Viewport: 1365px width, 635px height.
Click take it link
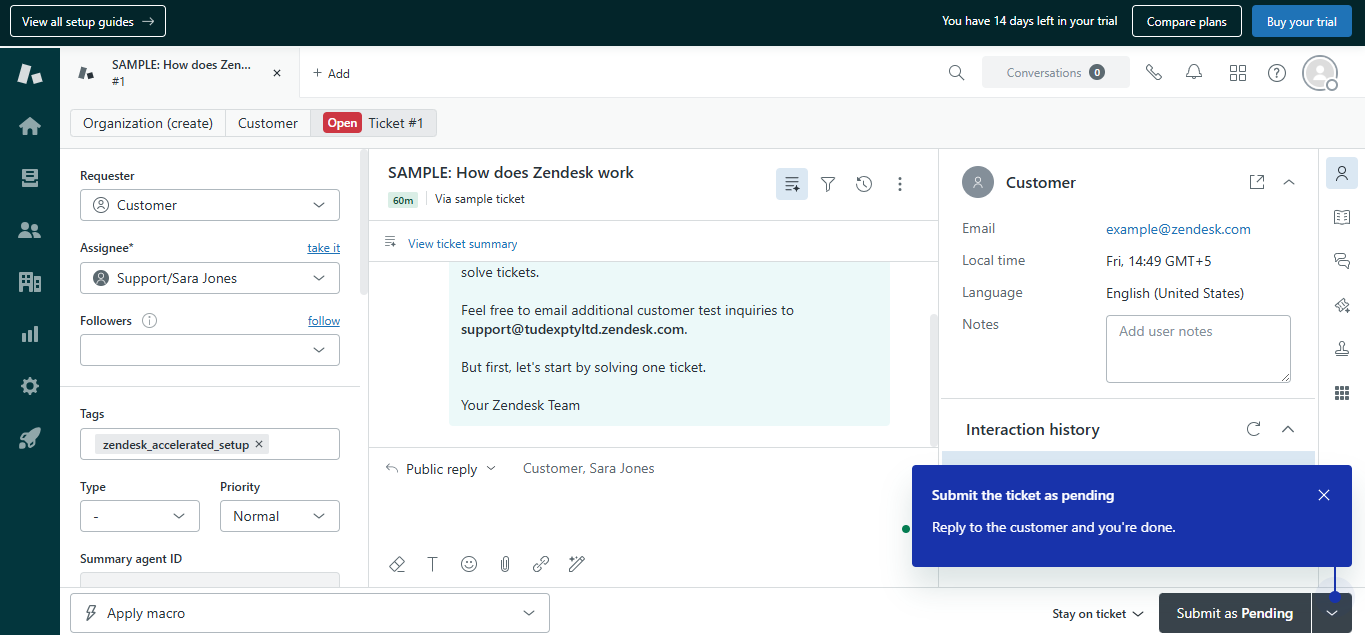click(323, 247)
